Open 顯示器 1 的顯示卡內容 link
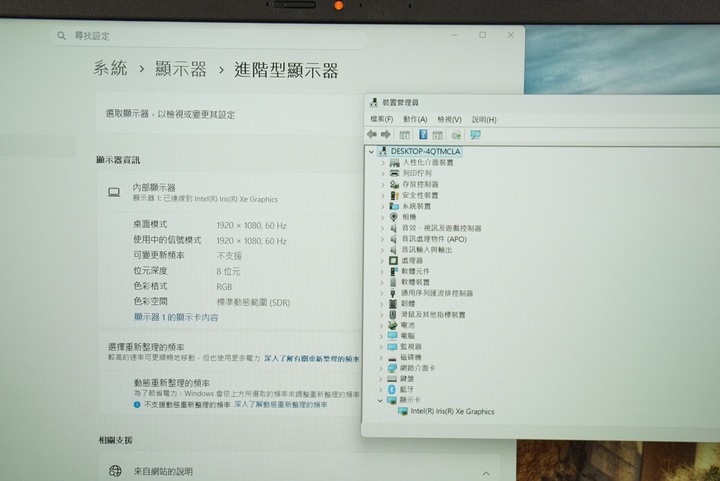Screen dimensions: 720x481 point(176,317)
